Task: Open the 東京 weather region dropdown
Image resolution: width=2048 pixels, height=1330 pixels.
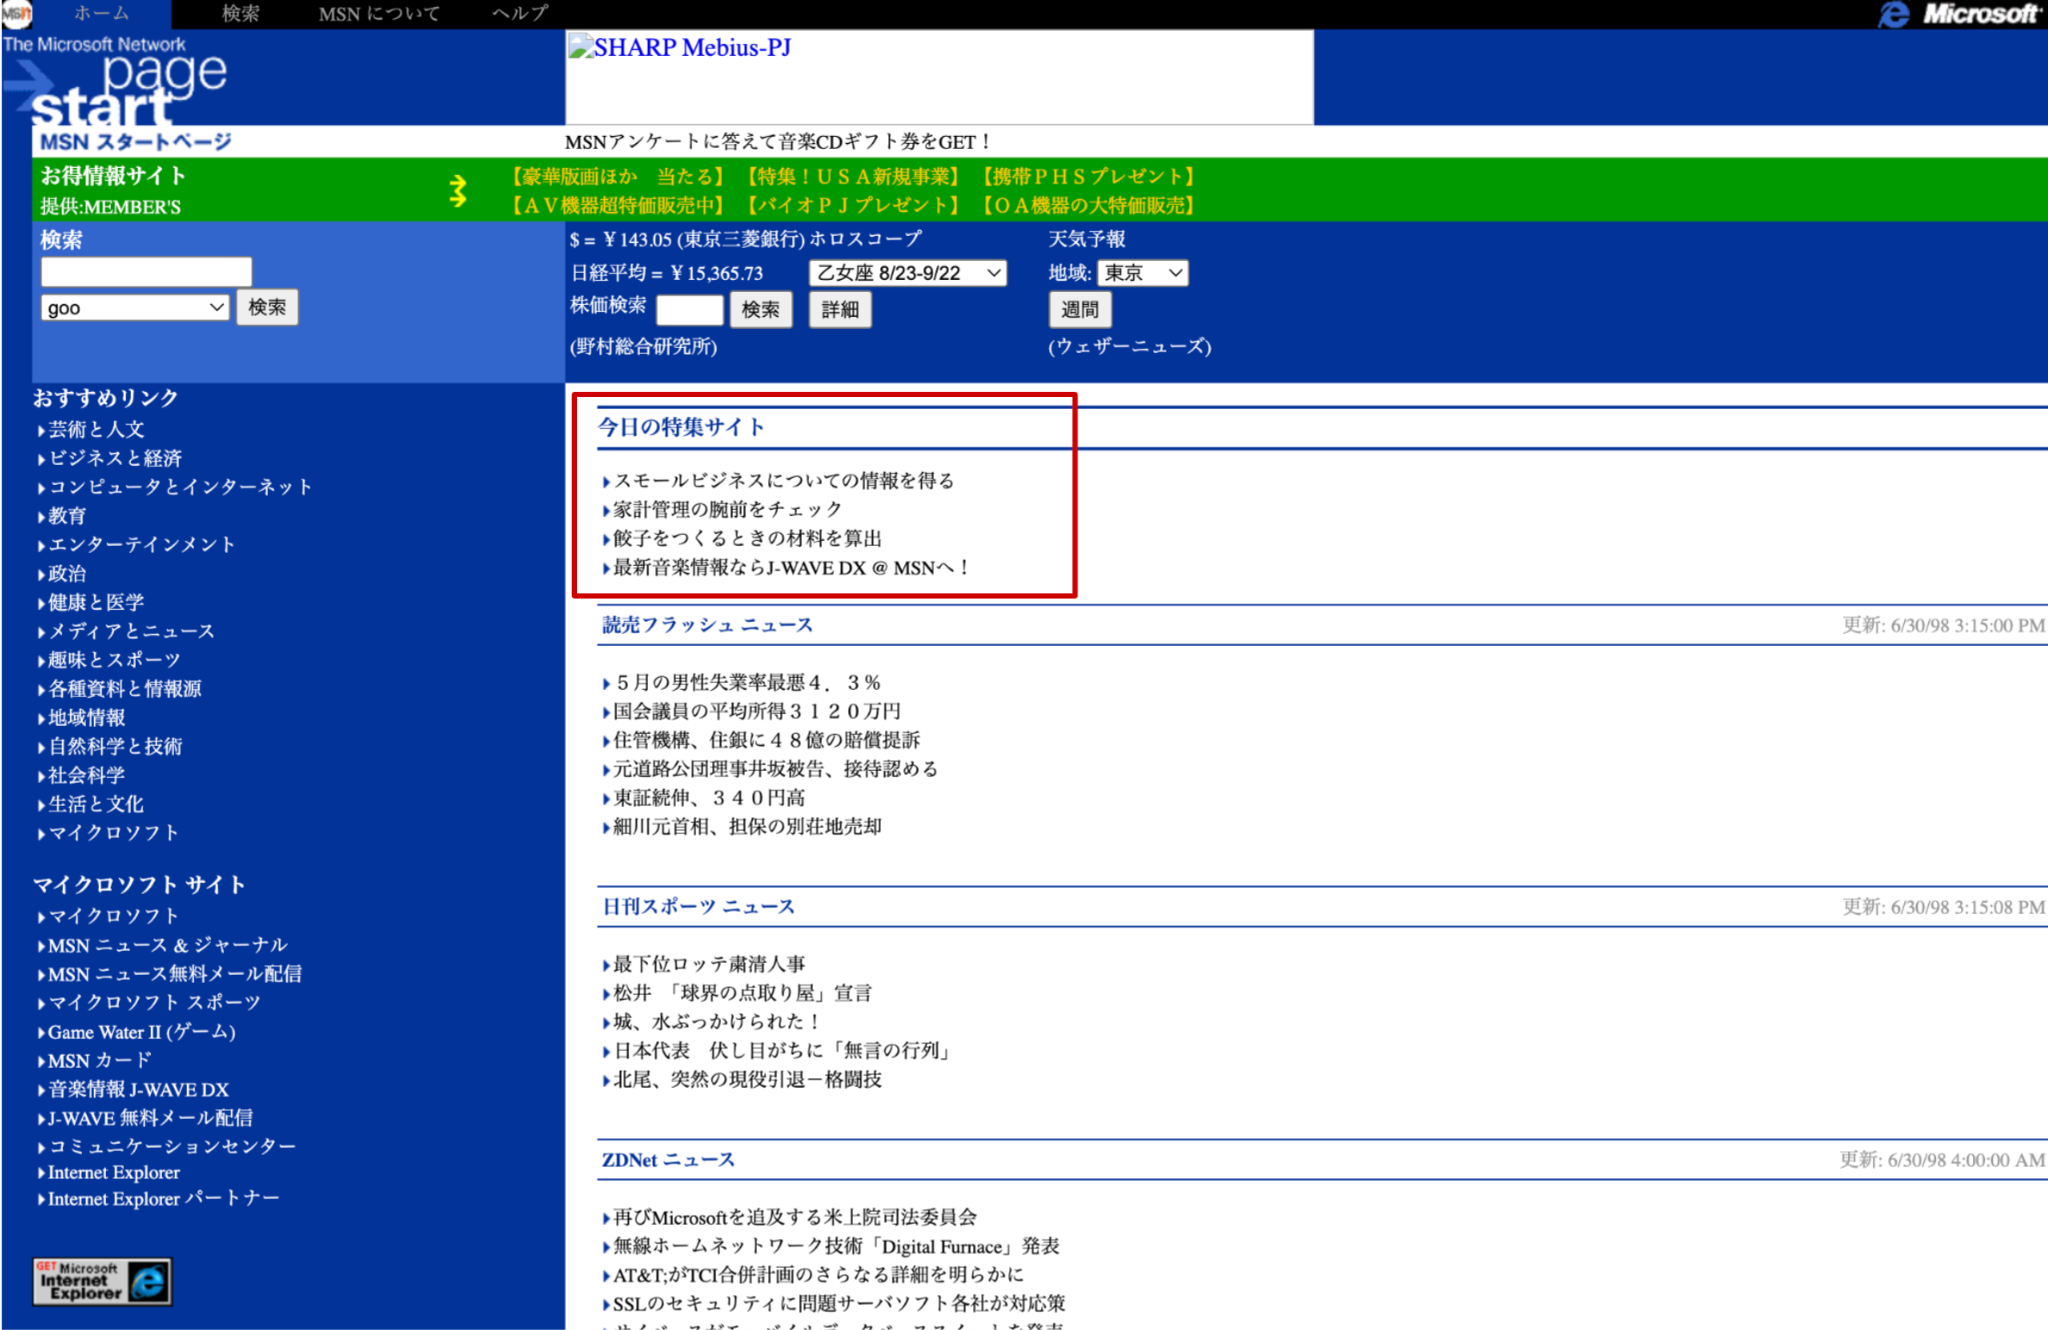Action: (1142, 273)
